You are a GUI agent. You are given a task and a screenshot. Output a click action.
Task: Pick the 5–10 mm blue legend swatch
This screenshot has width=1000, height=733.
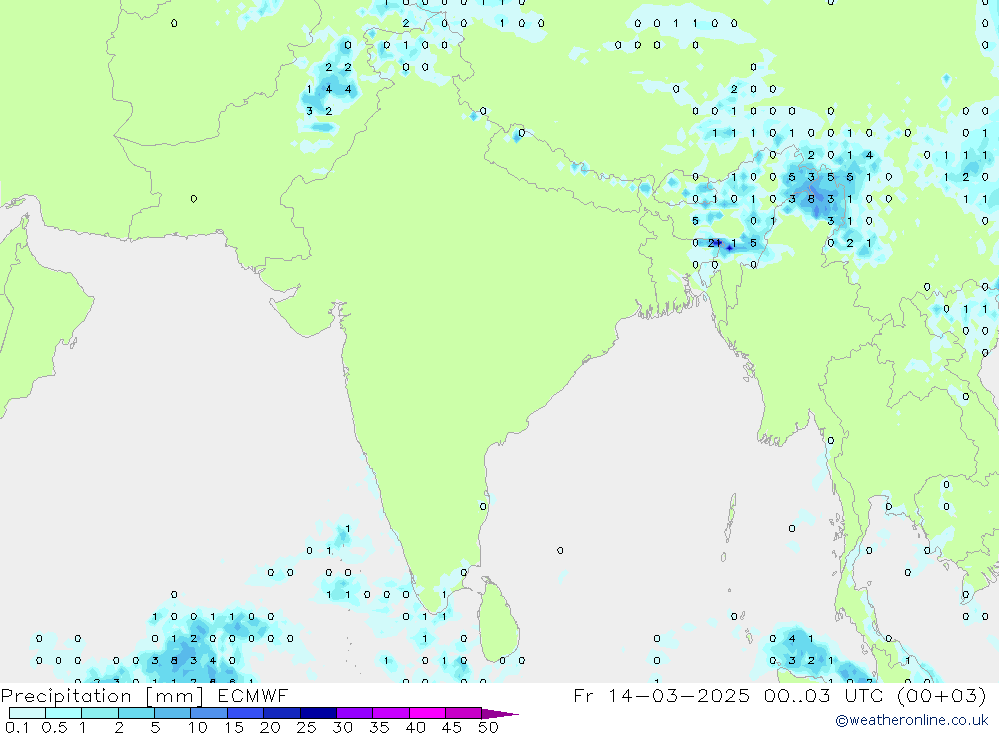click(x=172, y=713)
